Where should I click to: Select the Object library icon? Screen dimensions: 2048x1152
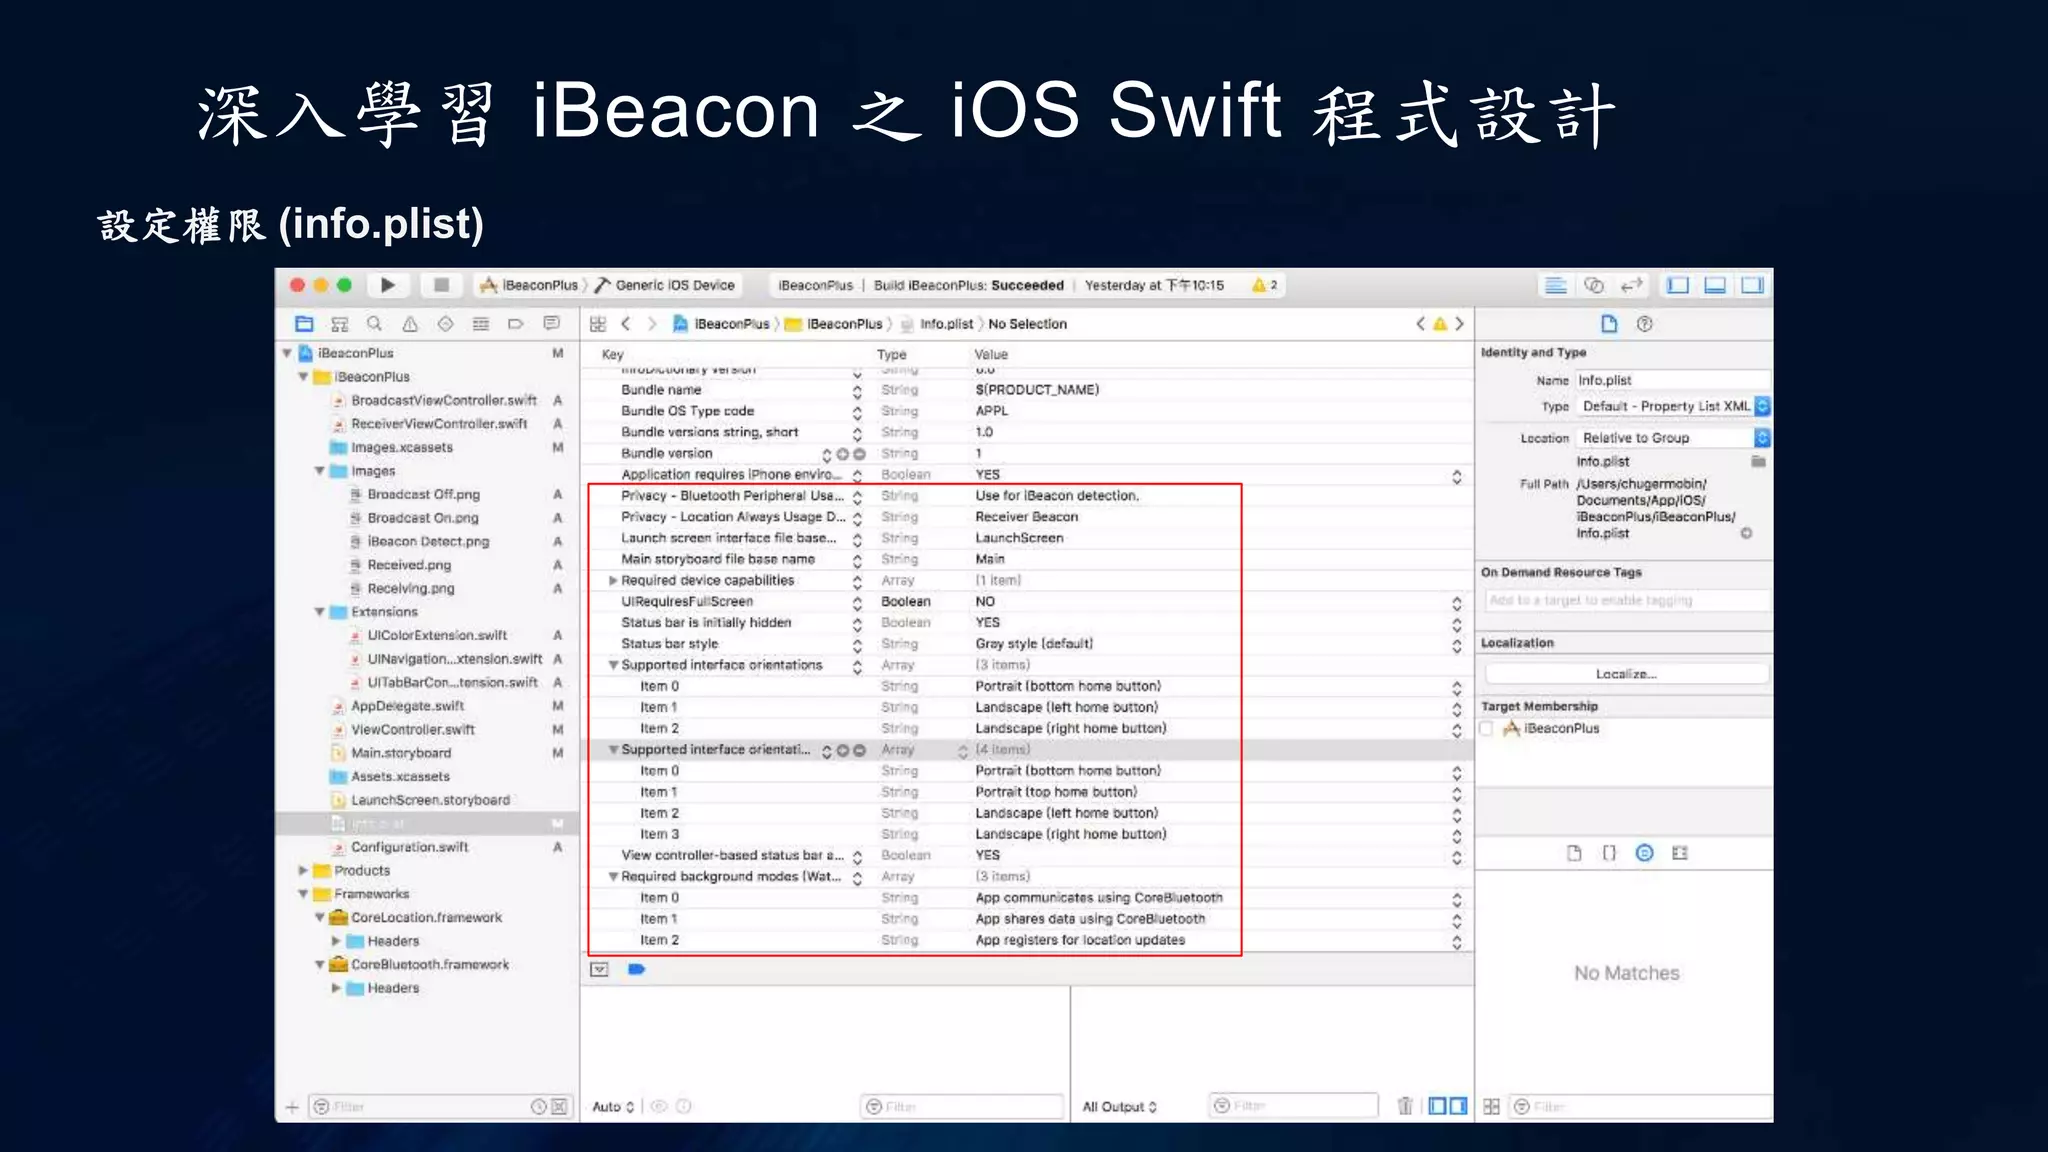coord(1645,853)
